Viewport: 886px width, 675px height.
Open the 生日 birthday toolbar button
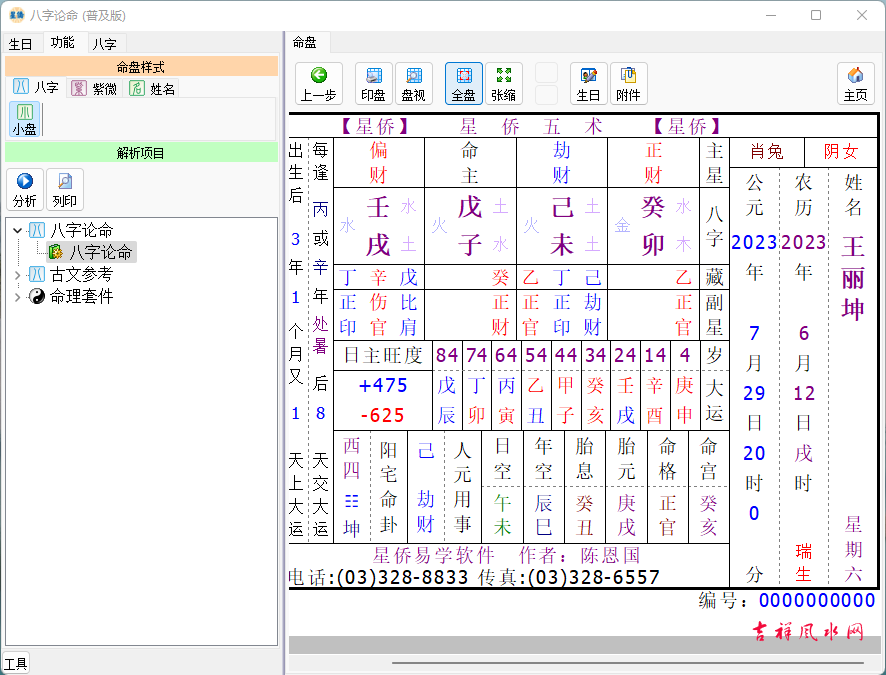589,84
